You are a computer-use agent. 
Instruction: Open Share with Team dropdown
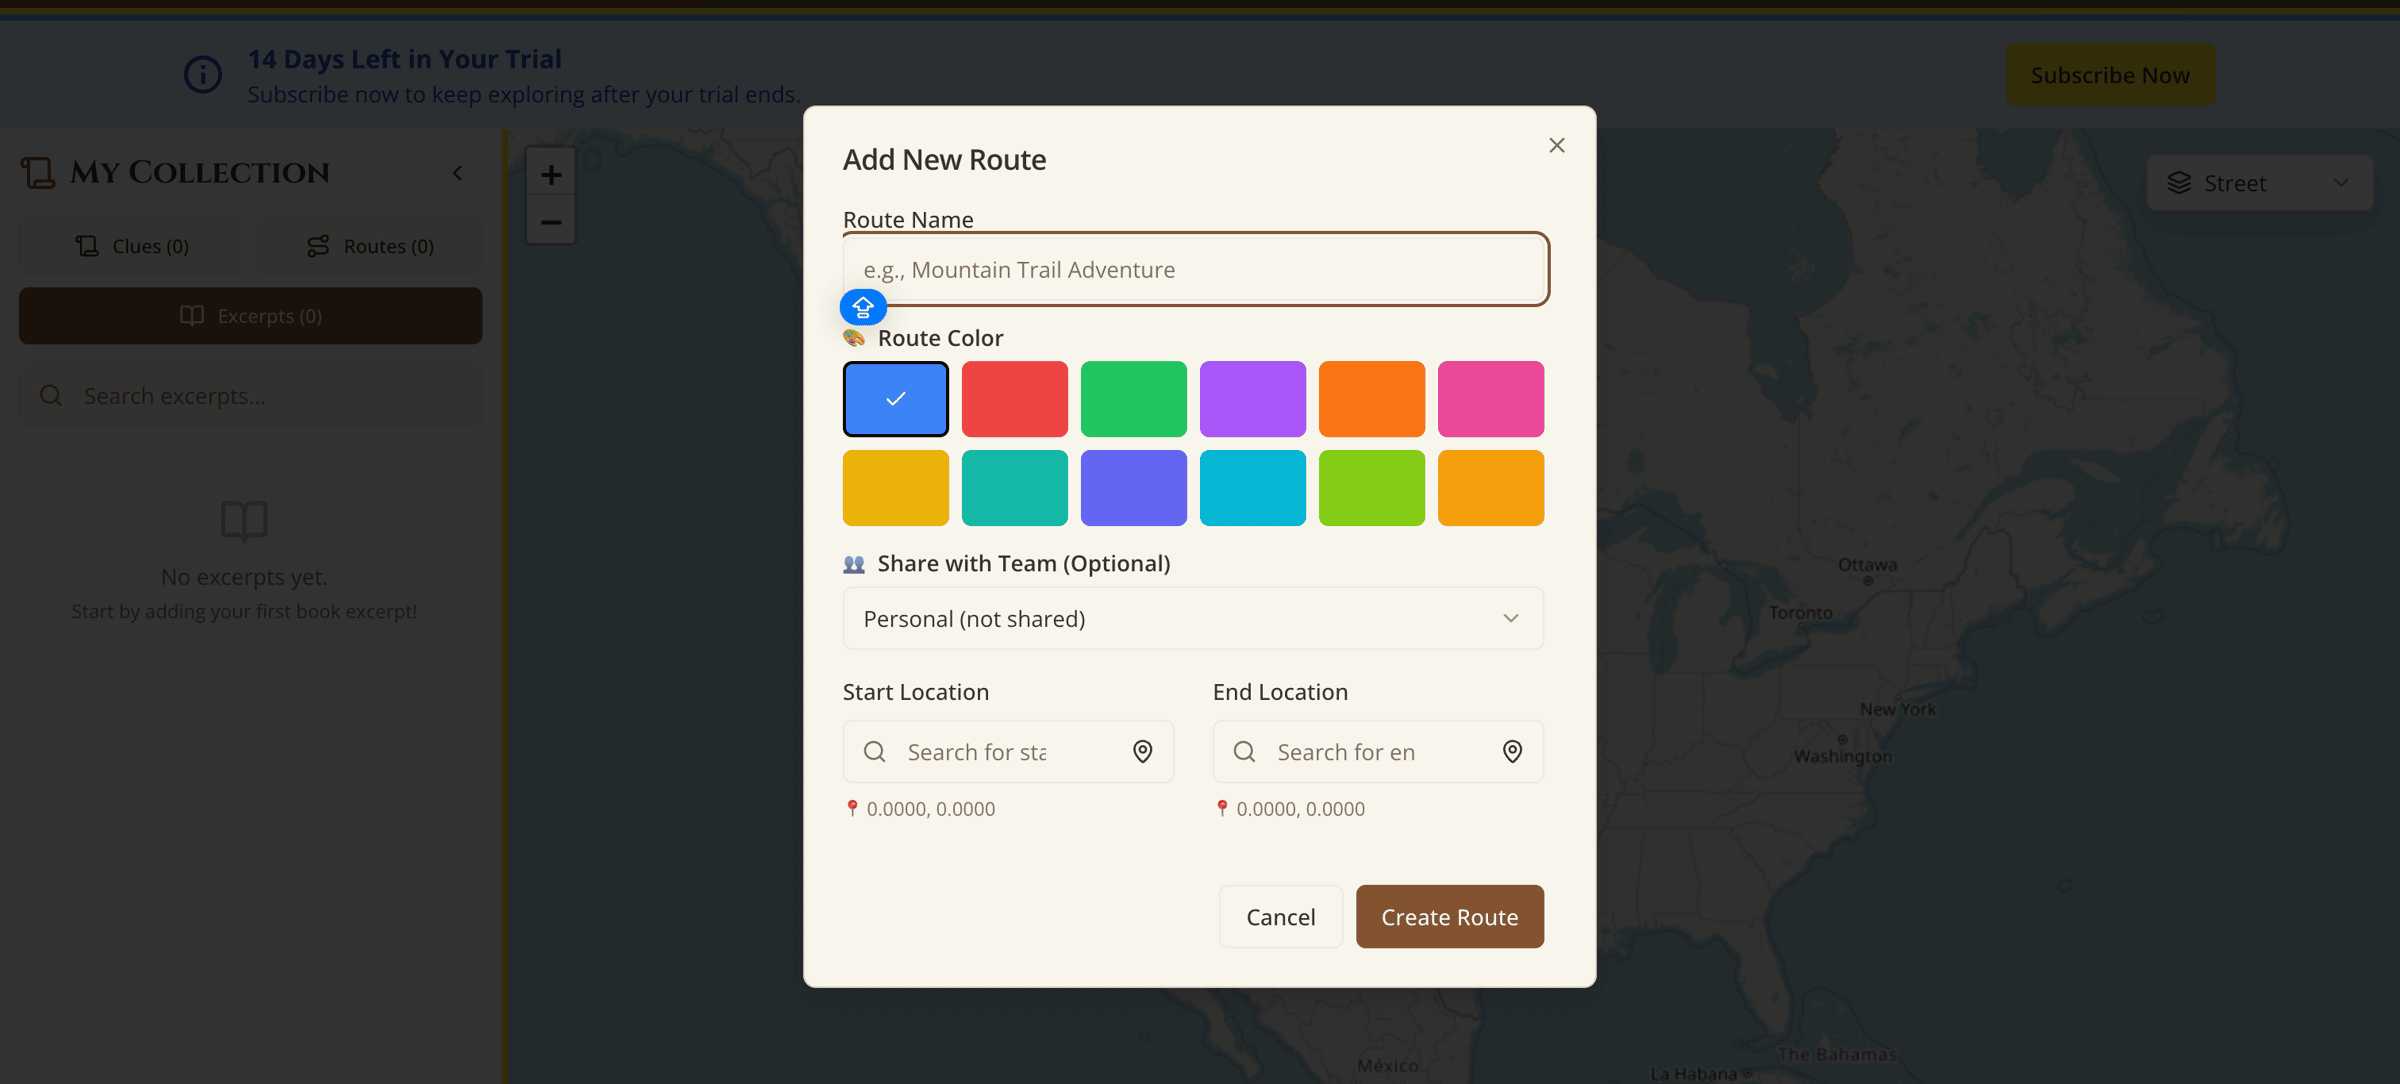1192,618
